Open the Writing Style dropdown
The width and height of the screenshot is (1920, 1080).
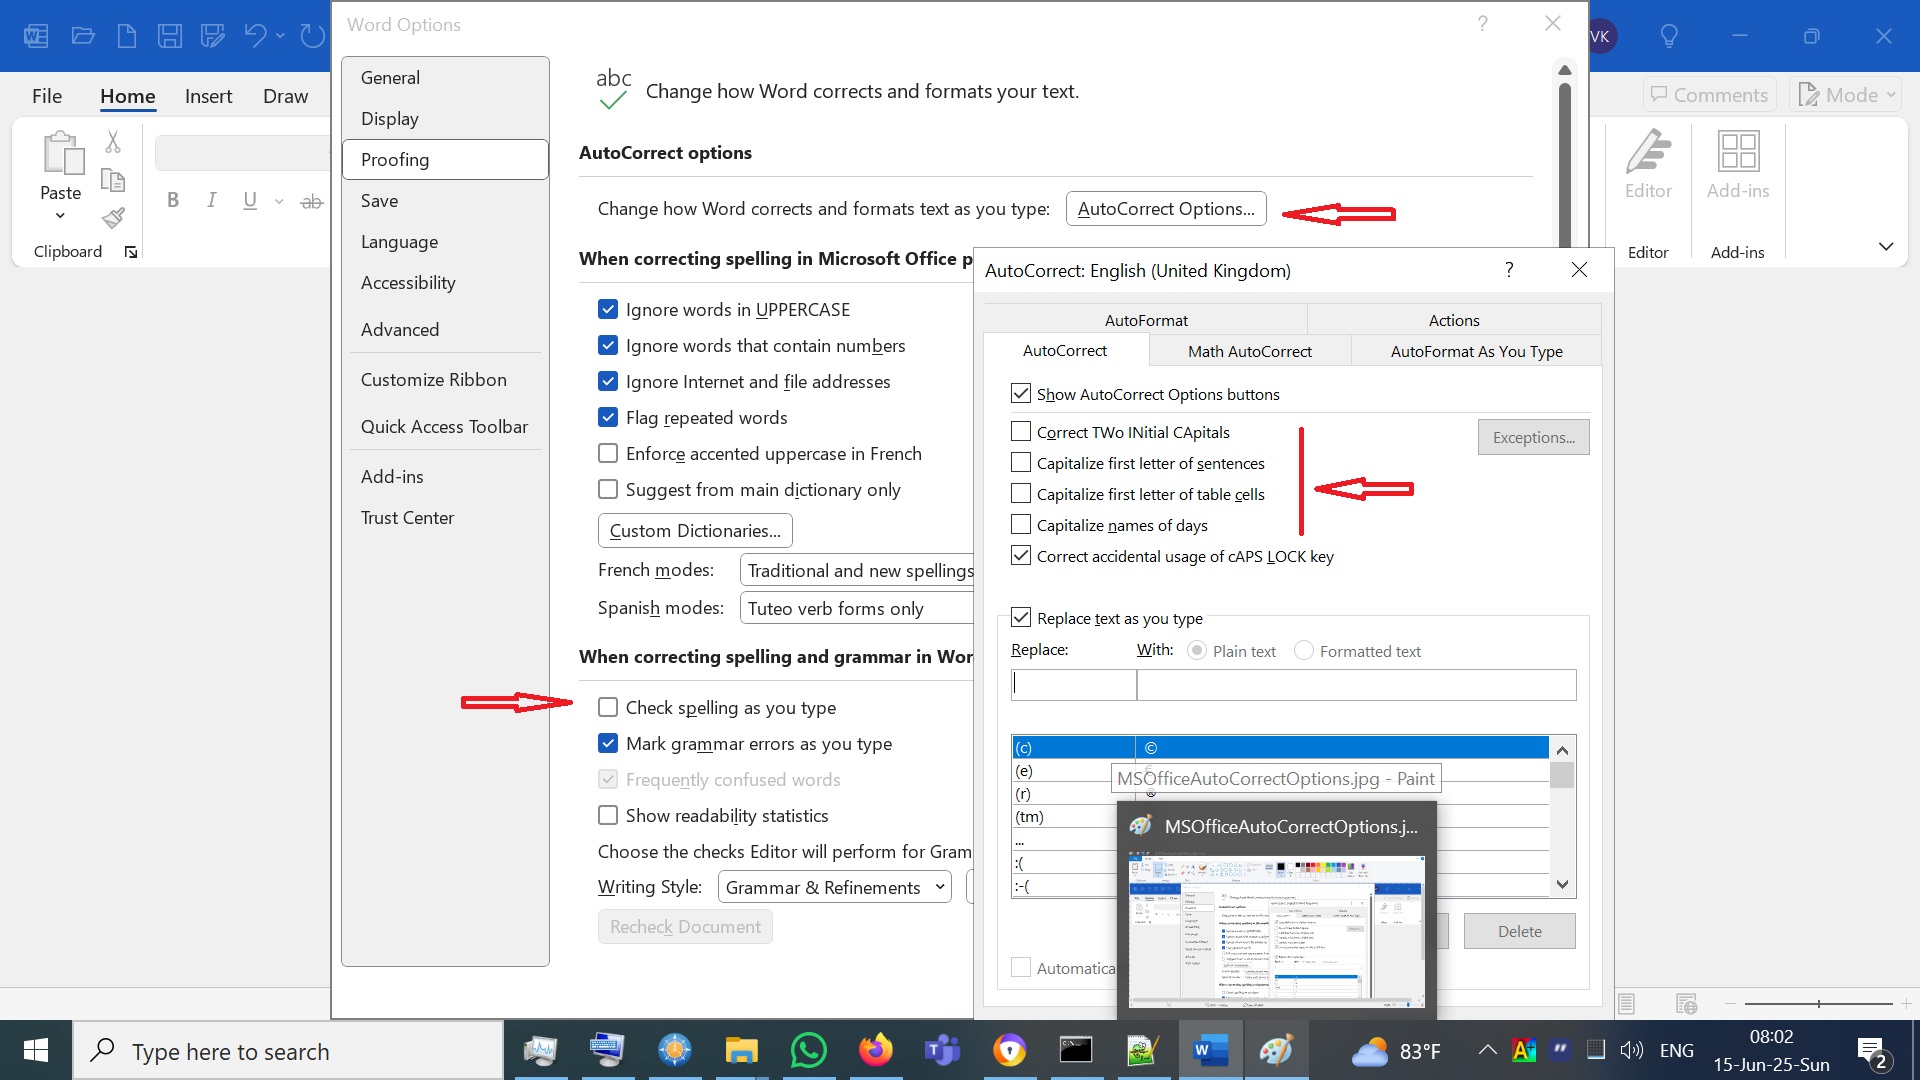click(x=835, y=887)
